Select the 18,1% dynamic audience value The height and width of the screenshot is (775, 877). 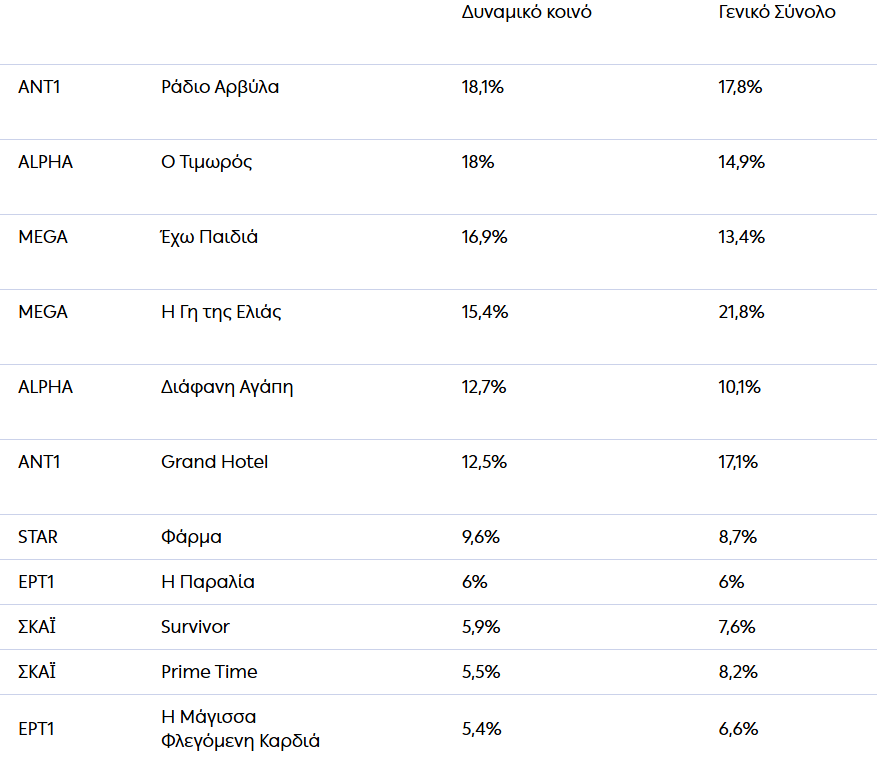(482, 87)
